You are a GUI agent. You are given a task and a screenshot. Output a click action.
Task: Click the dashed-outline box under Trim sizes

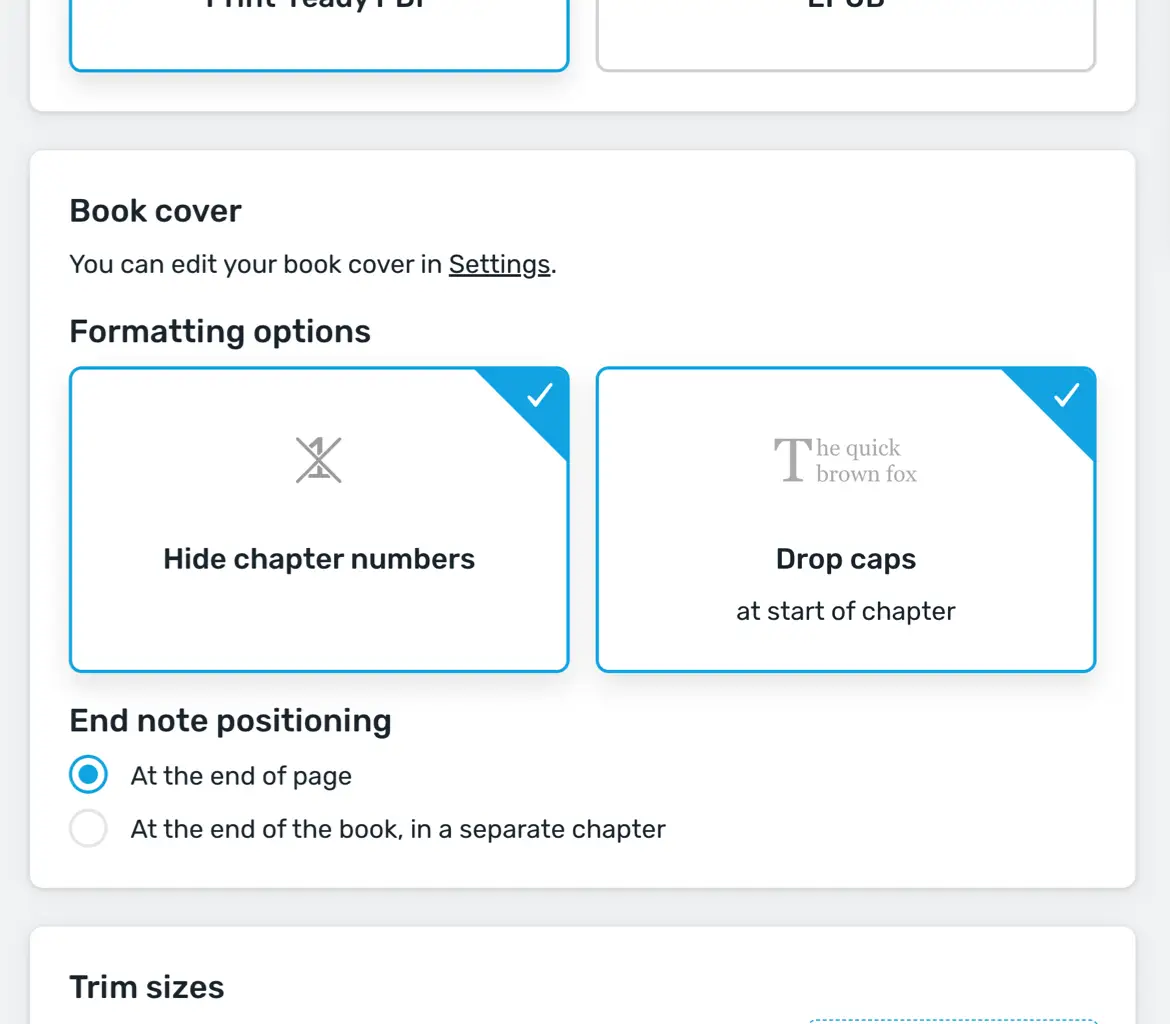point(952,1020)
